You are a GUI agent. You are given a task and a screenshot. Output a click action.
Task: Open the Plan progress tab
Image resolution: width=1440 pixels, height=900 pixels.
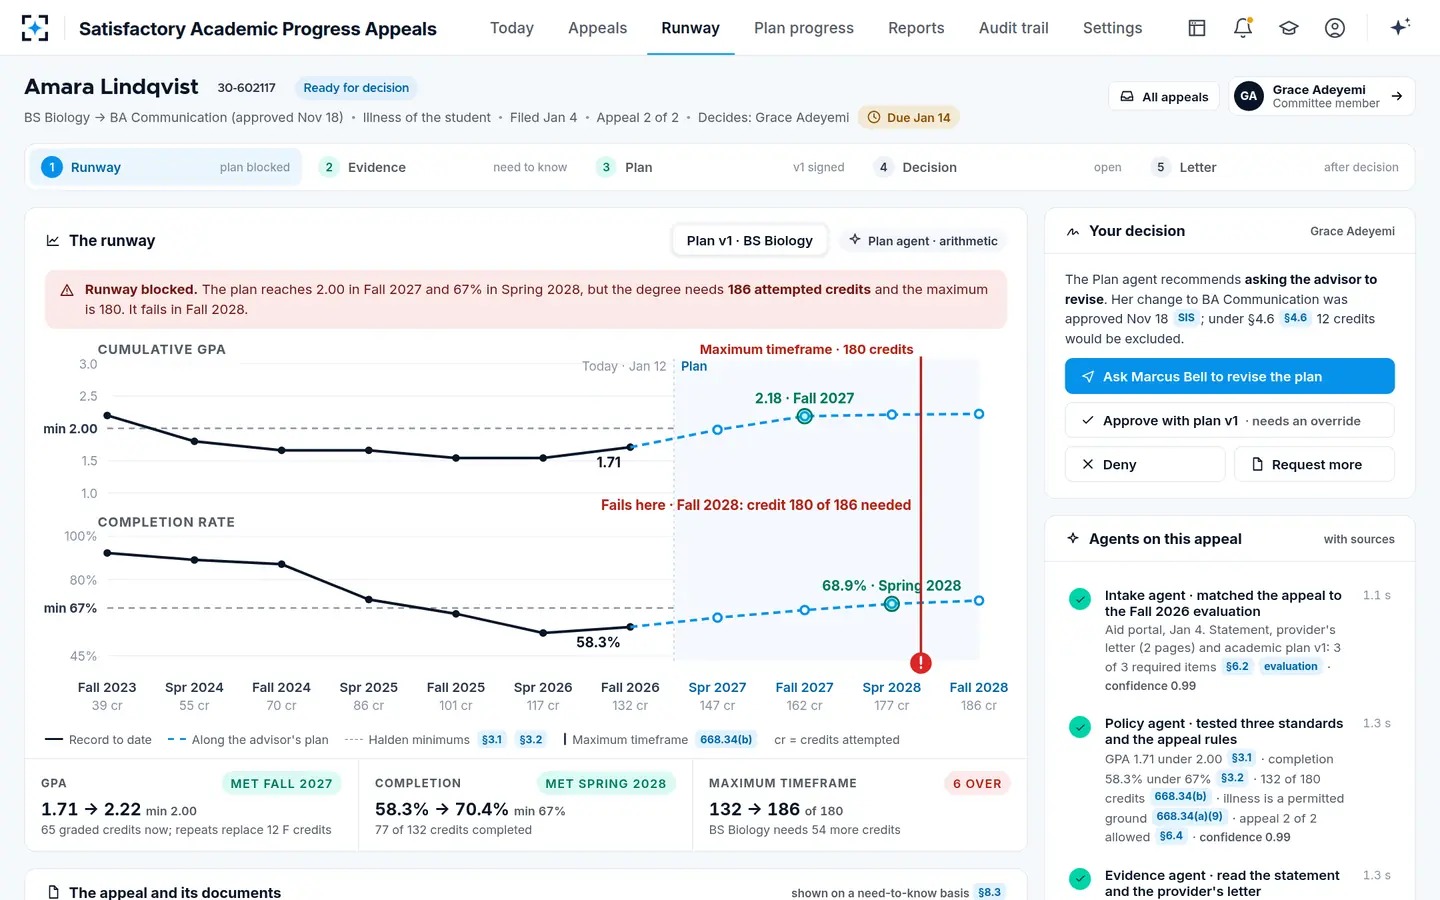point(804,28)
